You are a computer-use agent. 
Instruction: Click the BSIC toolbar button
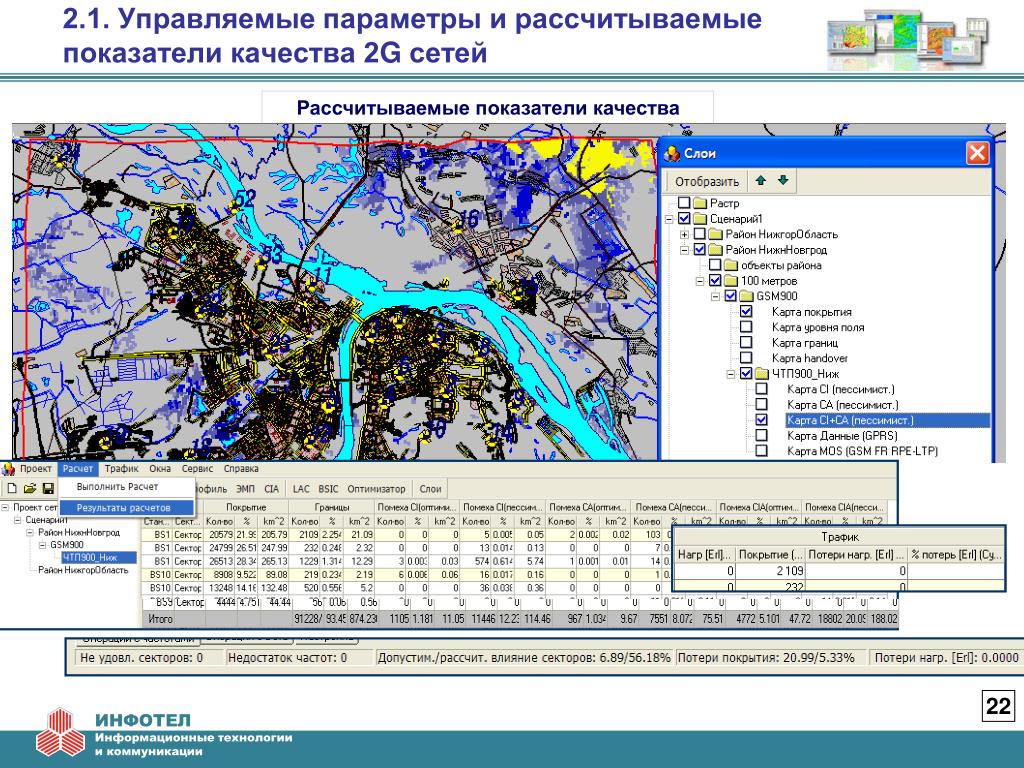tap(328, 488)
